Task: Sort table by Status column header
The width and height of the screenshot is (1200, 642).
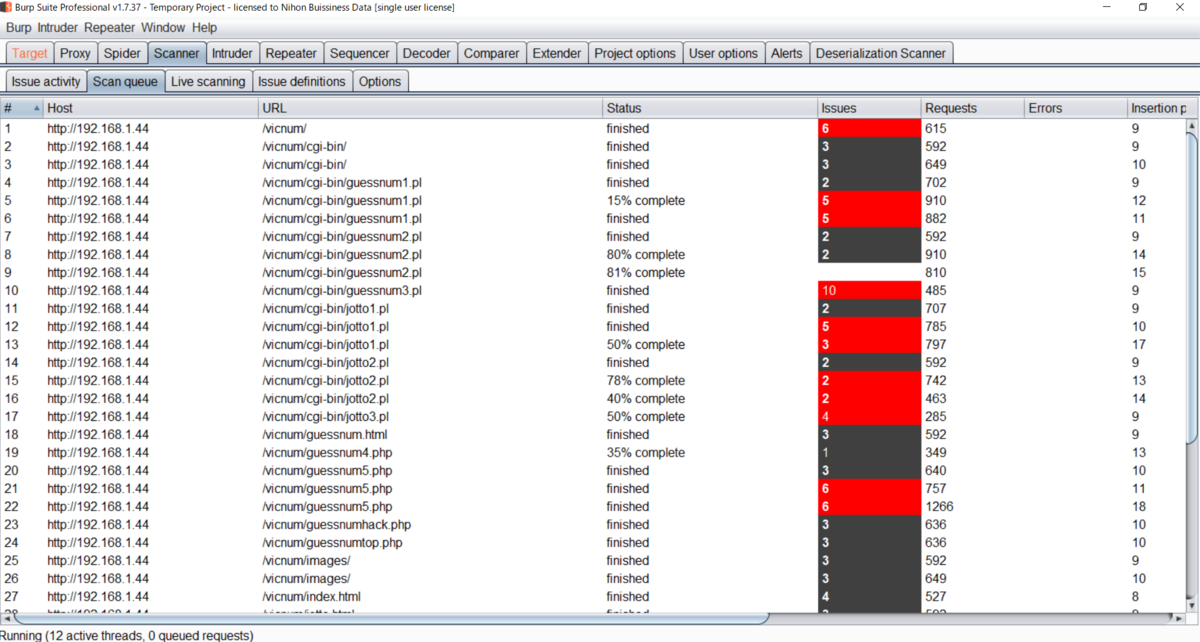Action: point(709,108)
